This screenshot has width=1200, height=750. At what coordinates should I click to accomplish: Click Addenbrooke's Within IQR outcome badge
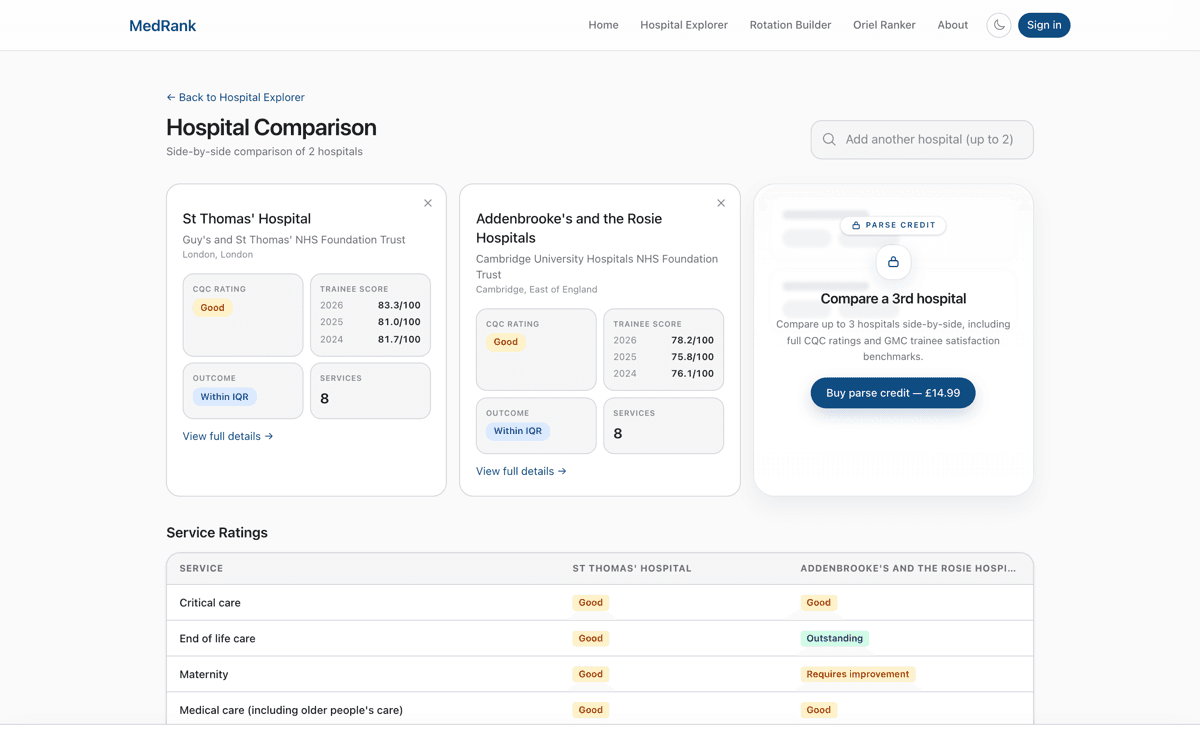pos(517,431)
